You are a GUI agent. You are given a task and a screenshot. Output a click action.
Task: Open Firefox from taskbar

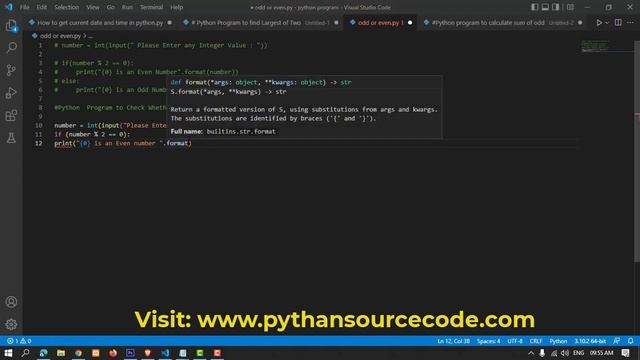(113, 353)
